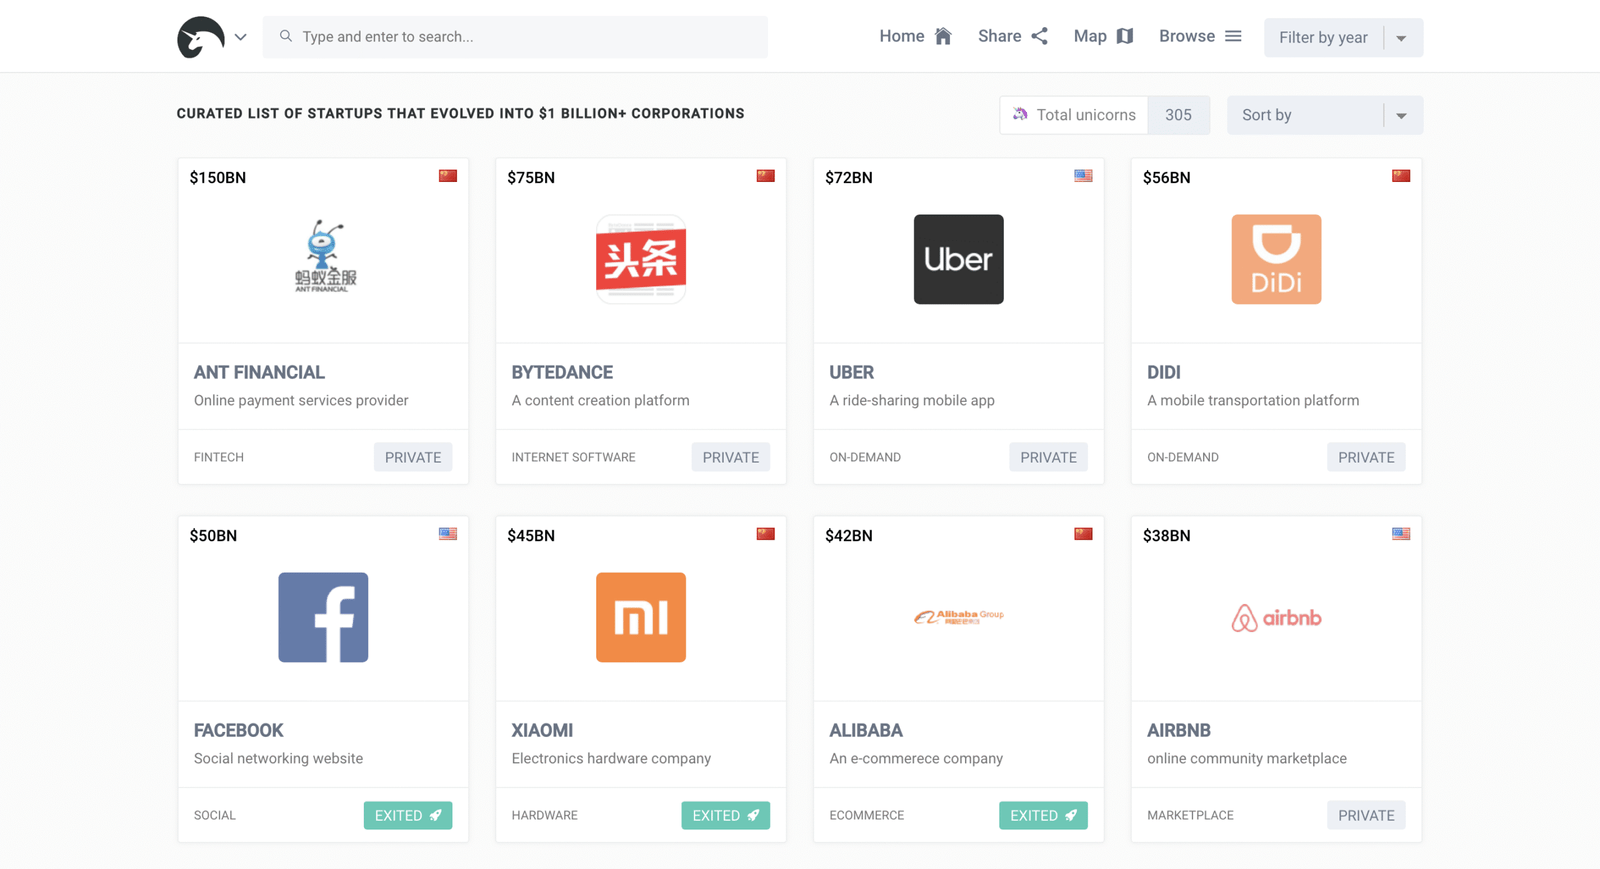The width and height of the screenshot is (1600, 869).
Task: Click the EXITED button on Alibaba card
Action: coord(1043,815)
